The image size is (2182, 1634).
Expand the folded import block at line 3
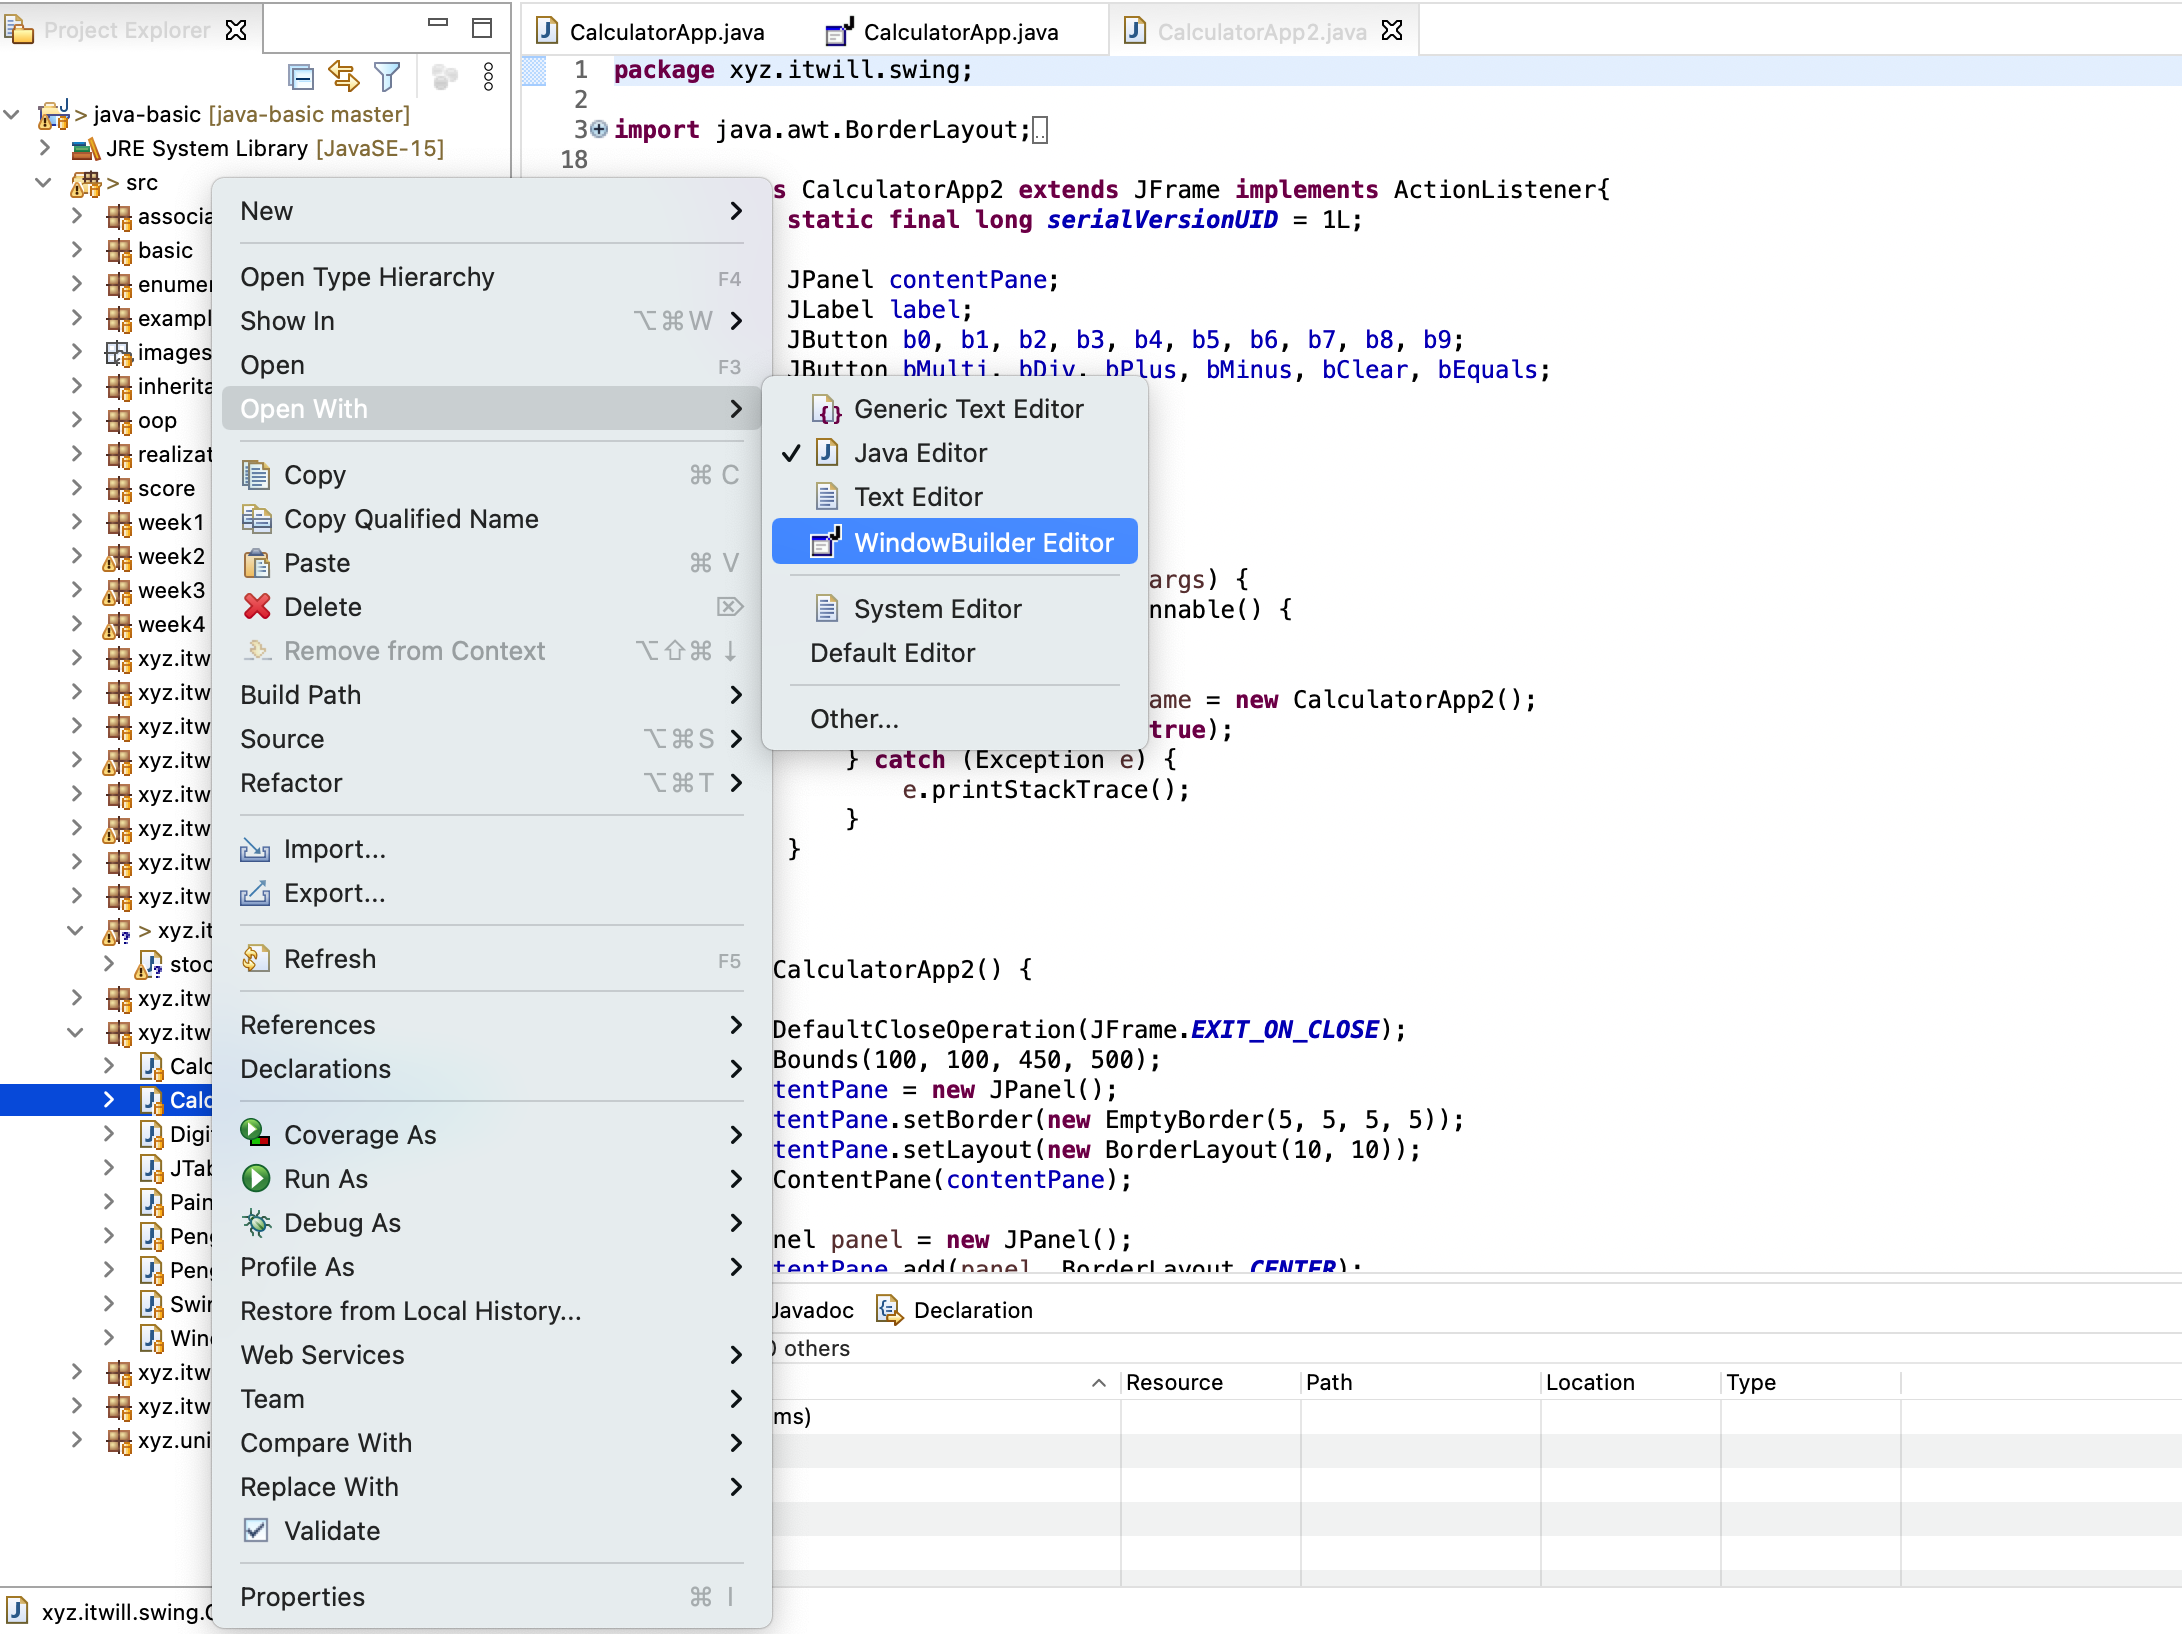click(x=599, y=129)
